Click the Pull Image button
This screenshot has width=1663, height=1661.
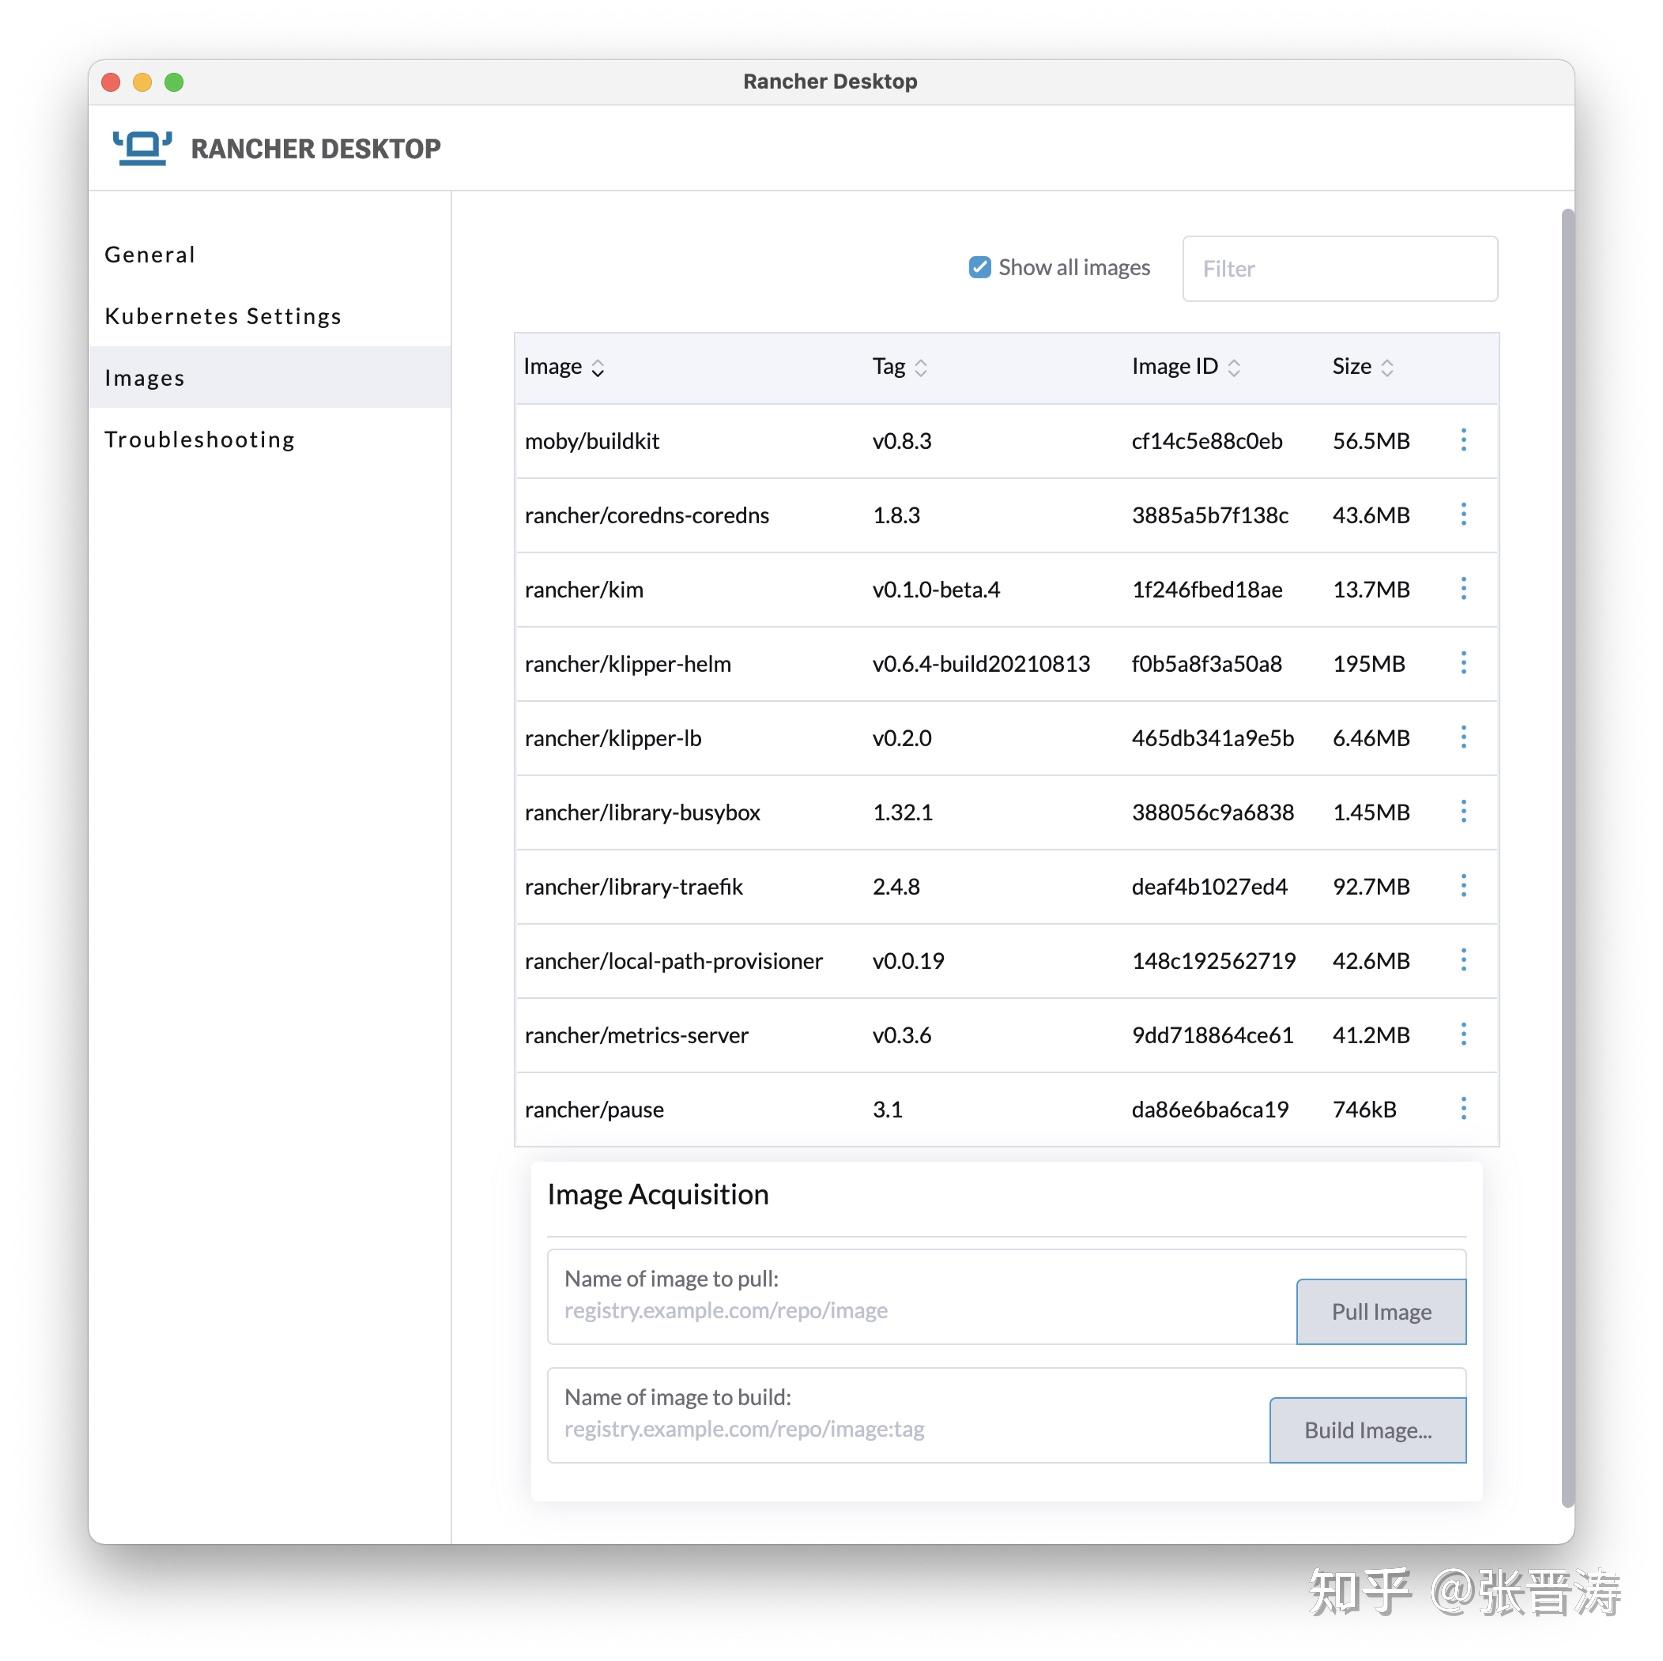[x=1380, y=1311]
